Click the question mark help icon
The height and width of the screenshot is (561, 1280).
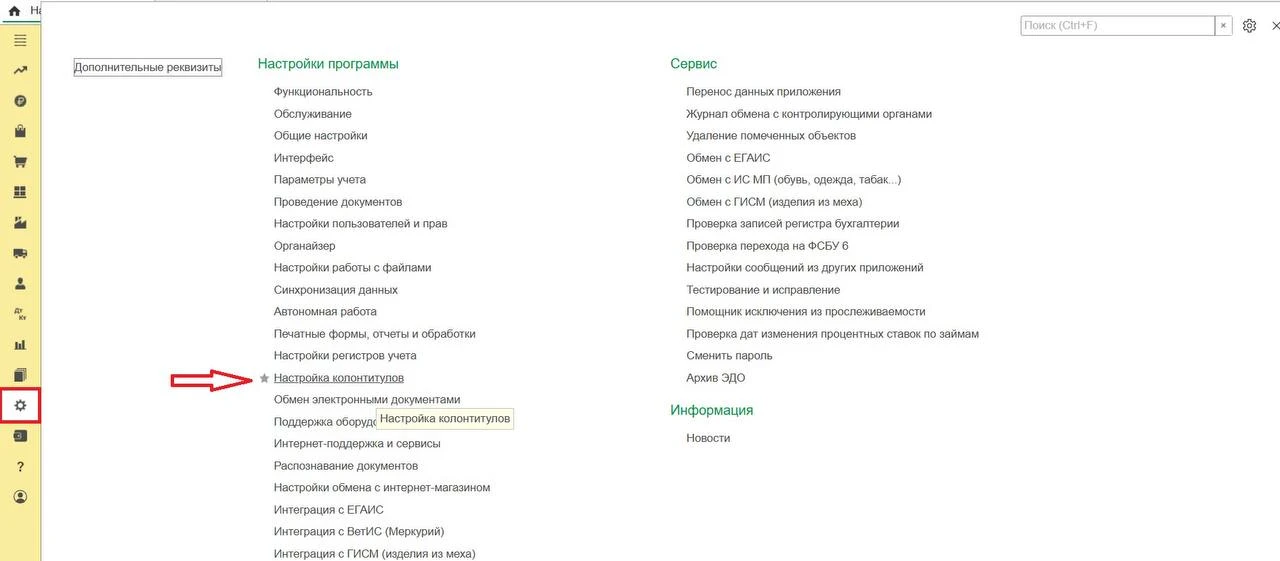[20, 467]
